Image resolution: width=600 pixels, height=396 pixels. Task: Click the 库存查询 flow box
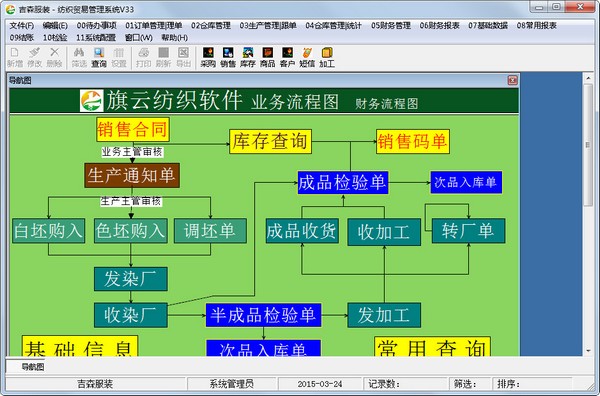(270, 142)
